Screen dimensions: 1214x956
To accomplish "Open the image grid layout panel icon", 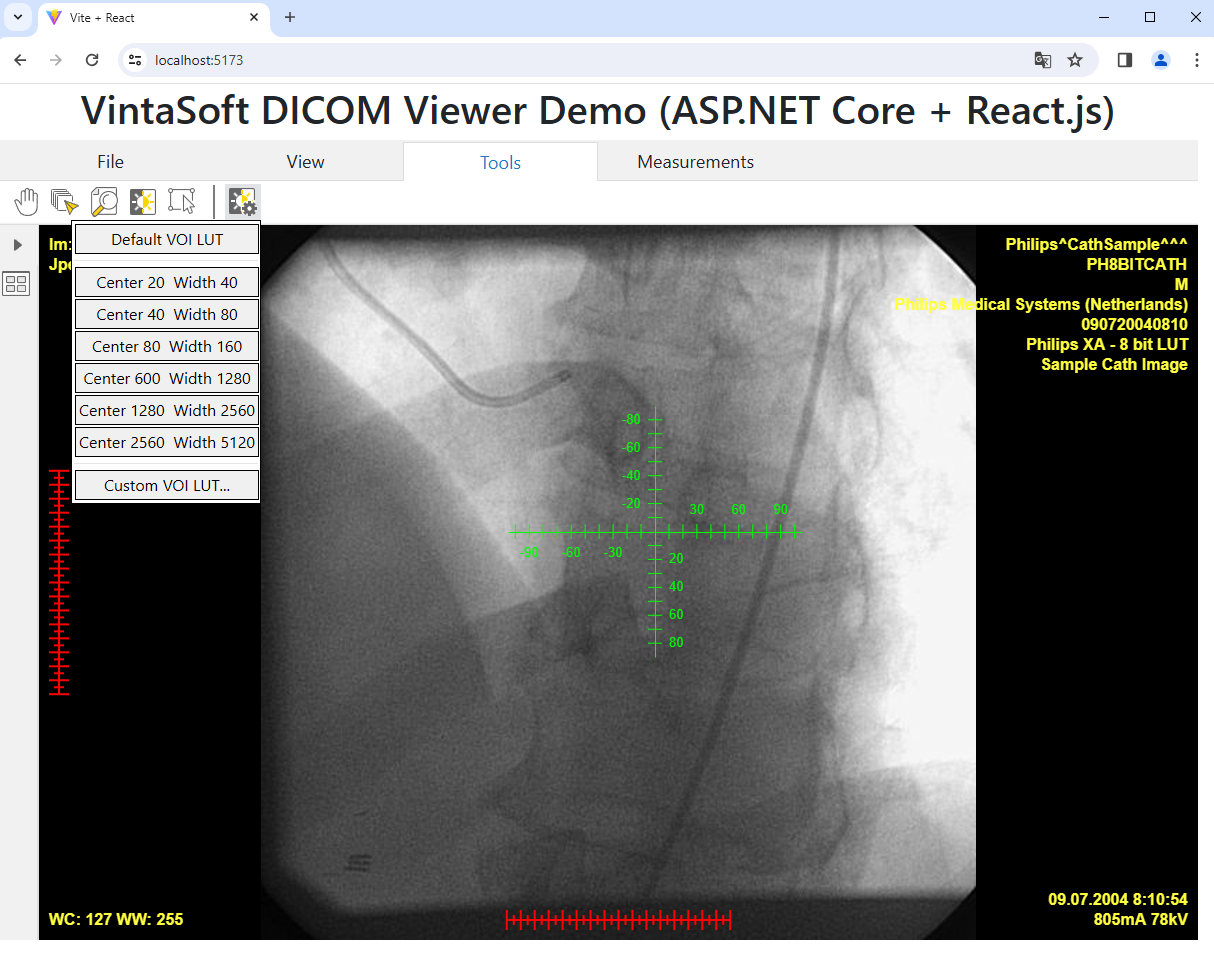I will coord(17,284).
